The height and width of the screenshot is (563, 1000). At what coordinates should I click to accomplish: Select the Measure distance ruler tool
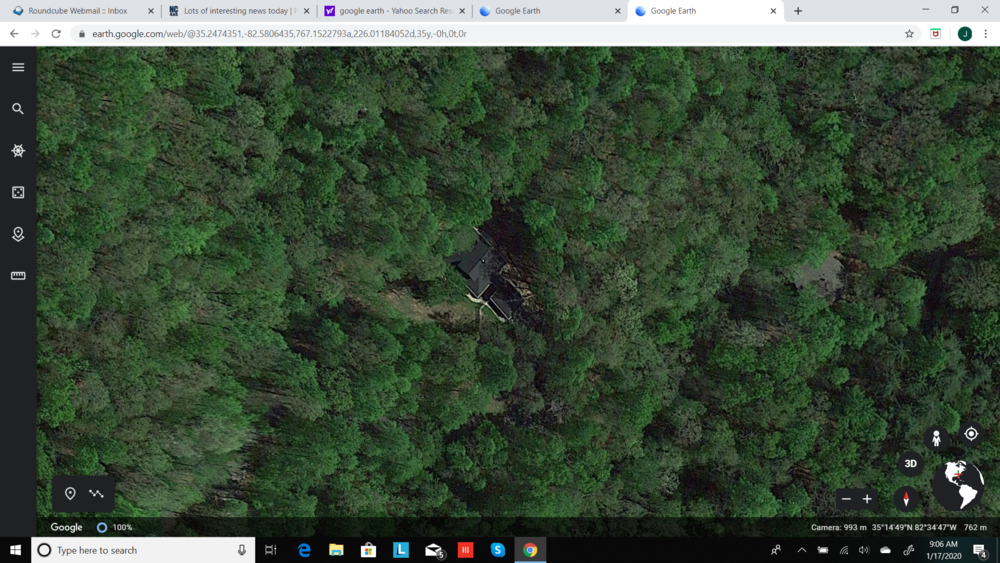click(x=18, y=276)
